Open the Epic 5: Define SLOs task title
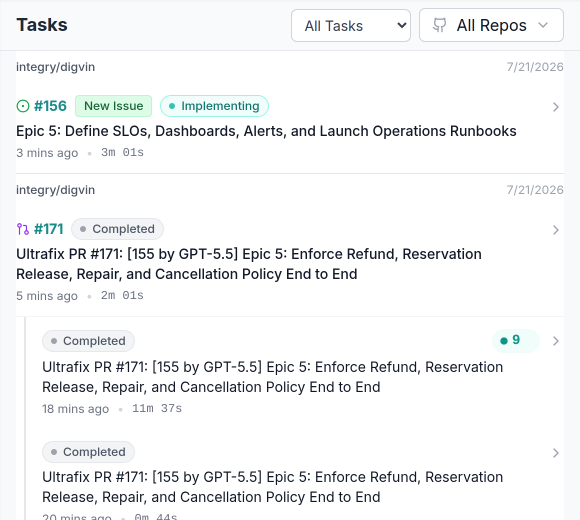The width and height of the screenshot is (580, 520). pyautogui.click(x=266, y=131)
